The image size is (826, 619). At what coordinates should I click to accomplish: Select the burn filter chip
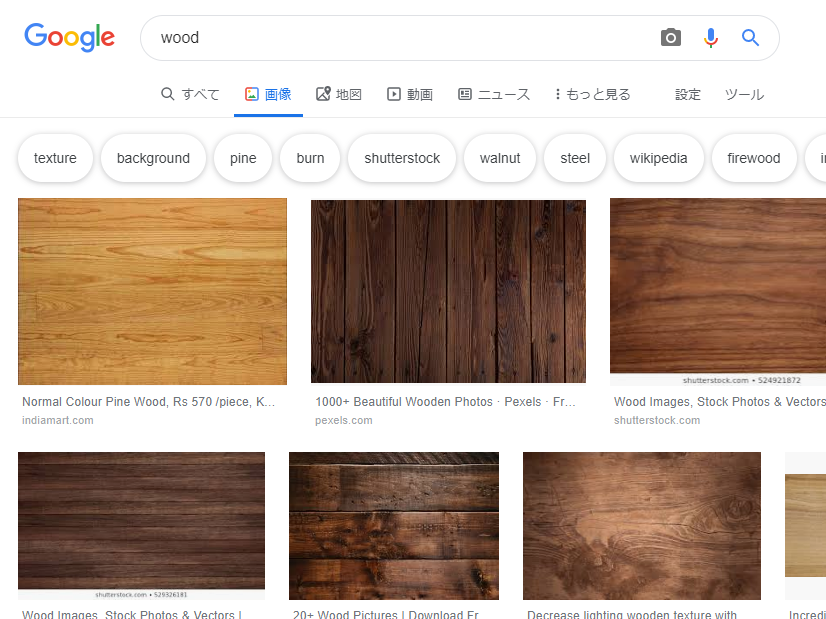point(309,157)
